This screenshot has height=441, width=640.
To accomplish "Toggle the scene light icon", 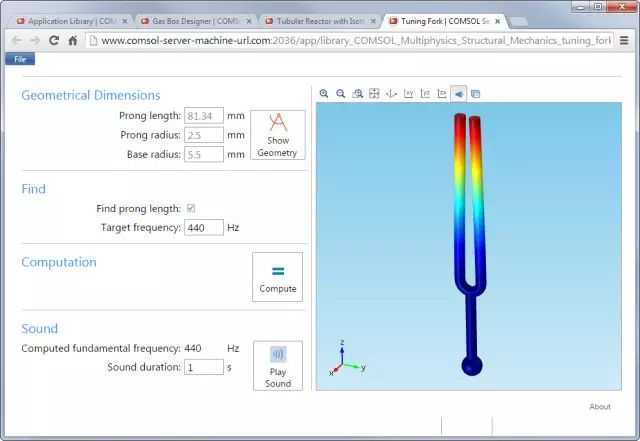I will click(x=458, y=94).
